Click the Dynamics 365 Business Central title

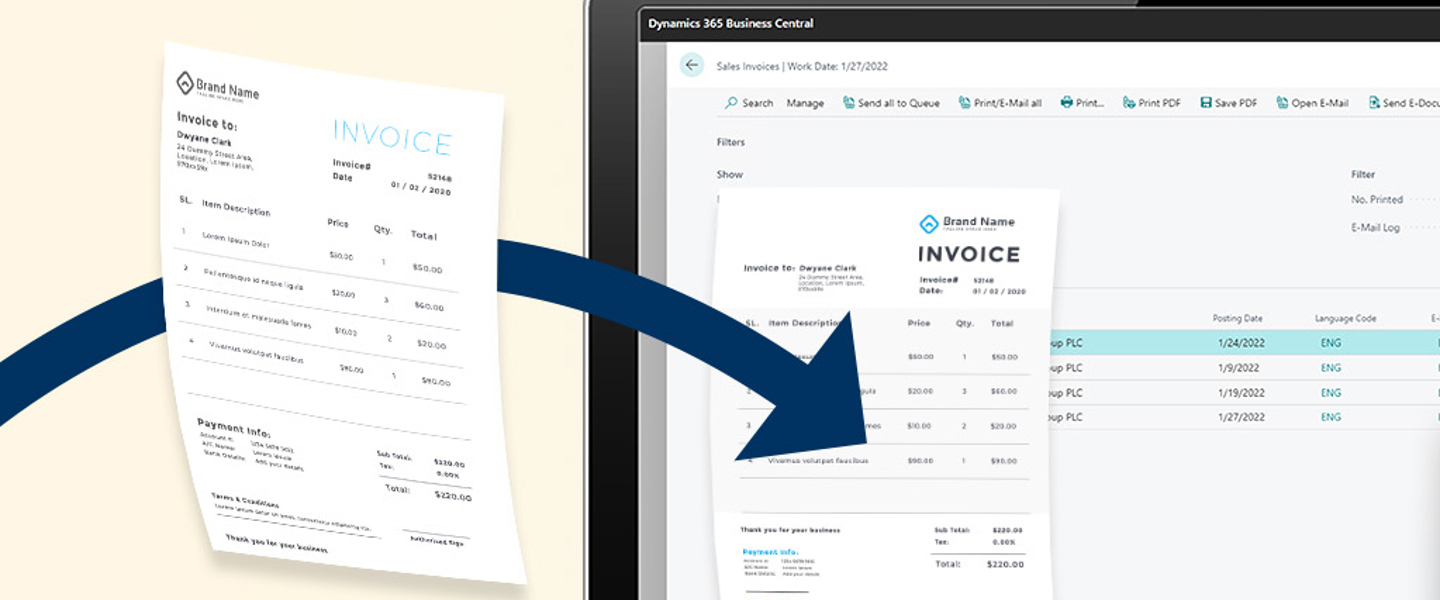(731, 23)
